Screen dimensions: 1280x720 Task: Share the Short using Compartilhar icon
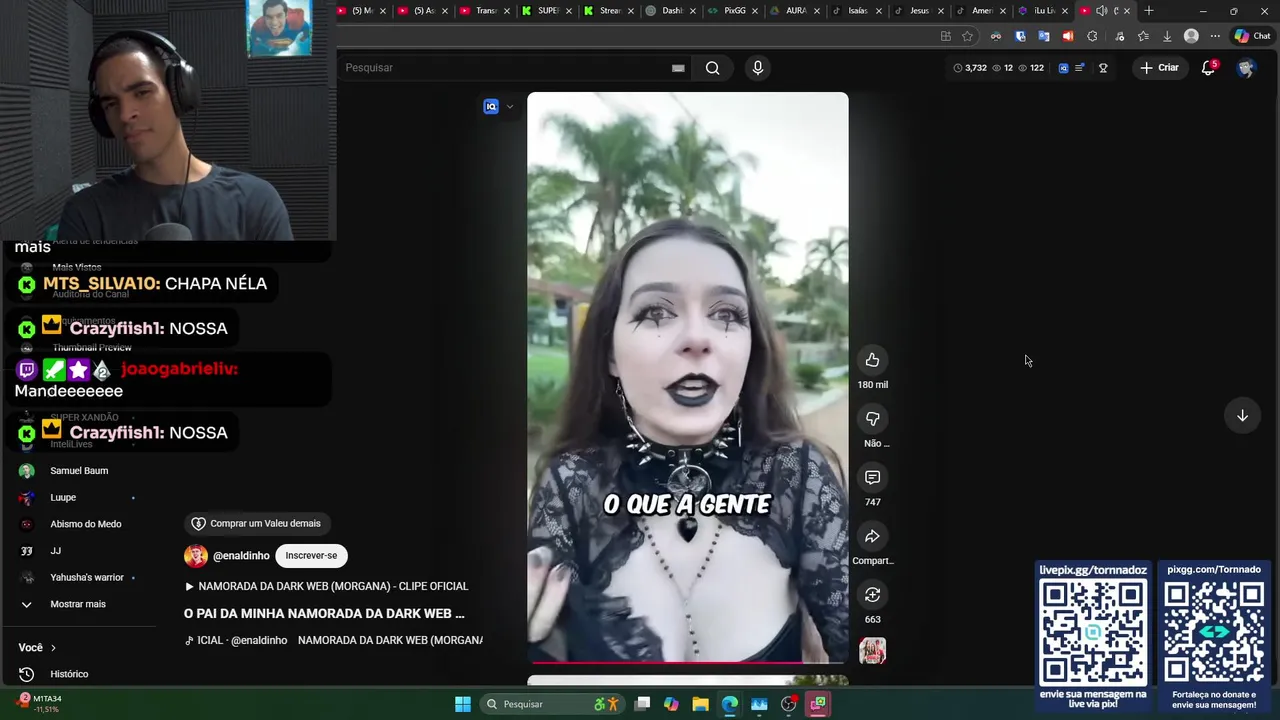click(872, 537)
